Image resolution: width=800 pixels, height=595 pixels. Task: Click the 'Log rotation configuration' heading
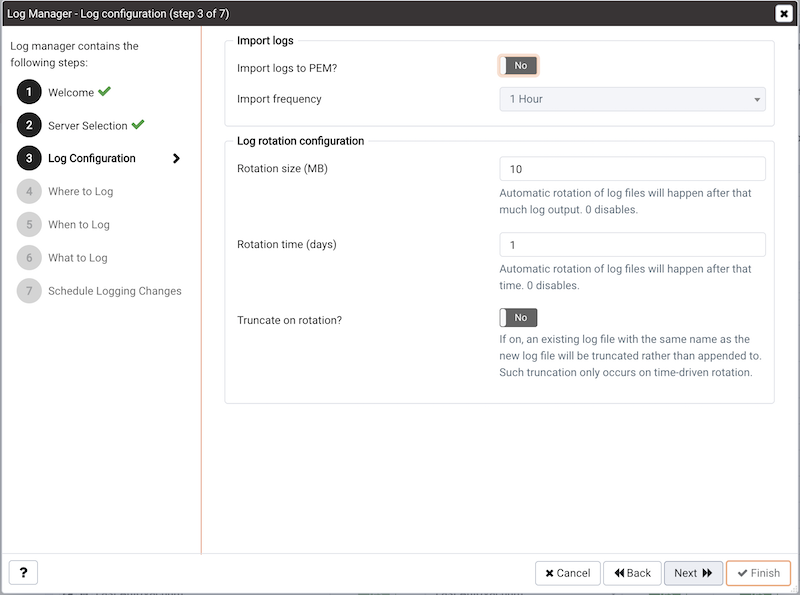[301, 141]
